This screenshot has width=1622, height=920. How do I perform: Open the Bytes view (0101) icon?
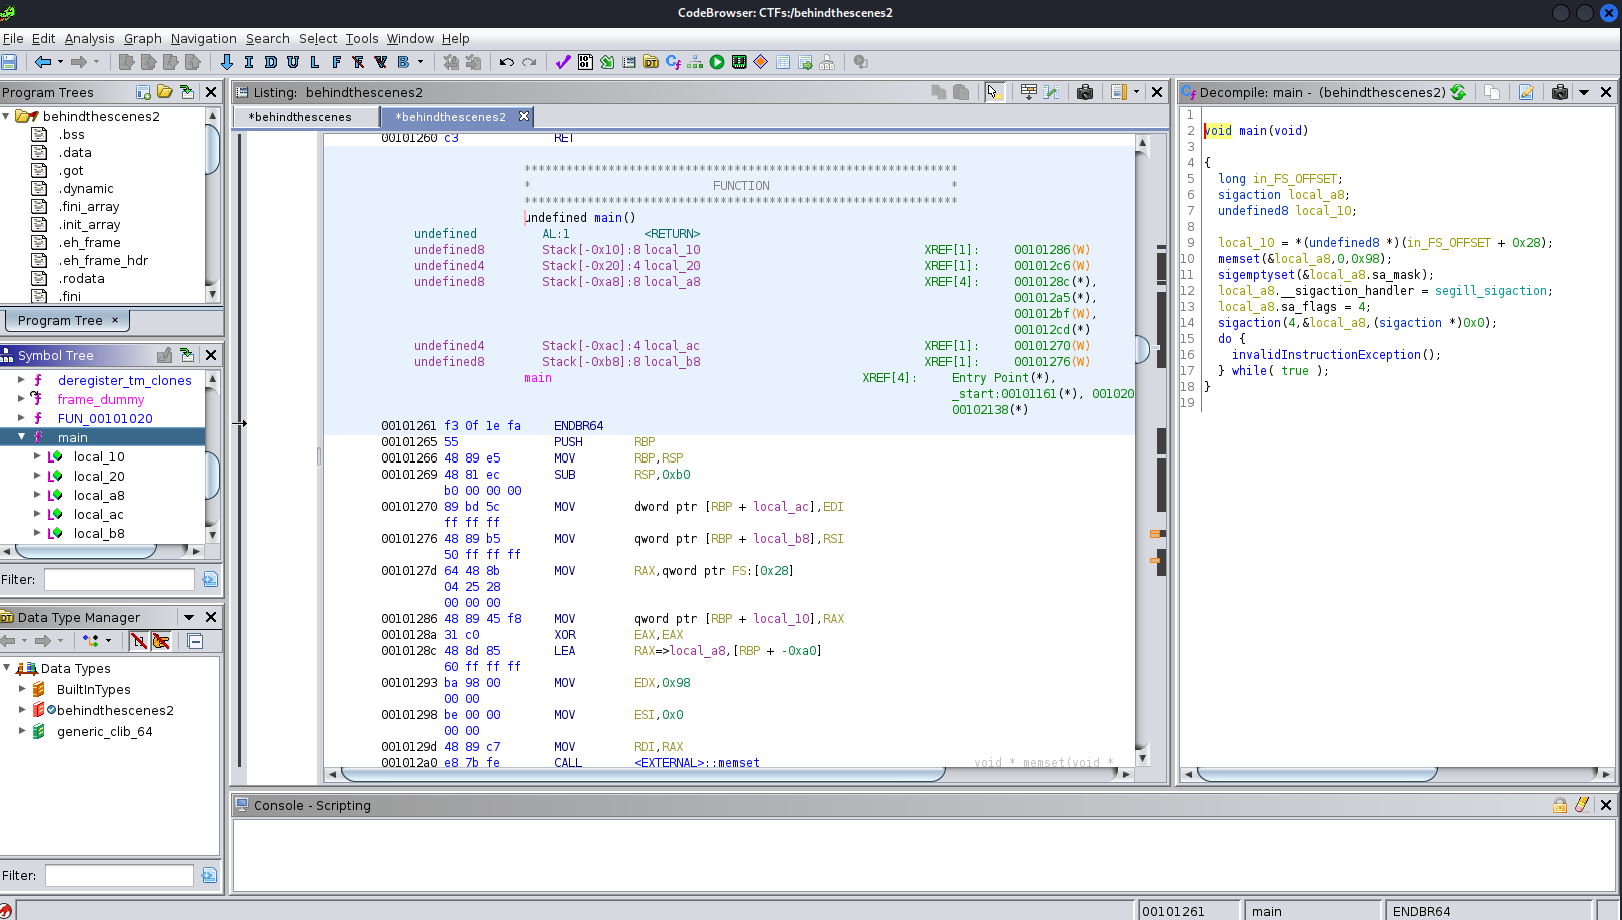585,62
